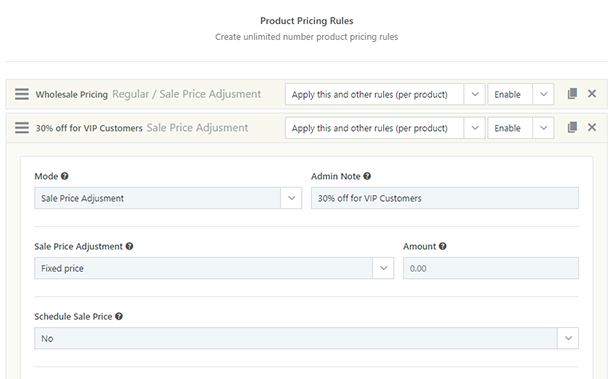Click the Amount field showing 0.00
This screenshot has width=616, height=379.
pyautogui.click(x=491, y=268)
